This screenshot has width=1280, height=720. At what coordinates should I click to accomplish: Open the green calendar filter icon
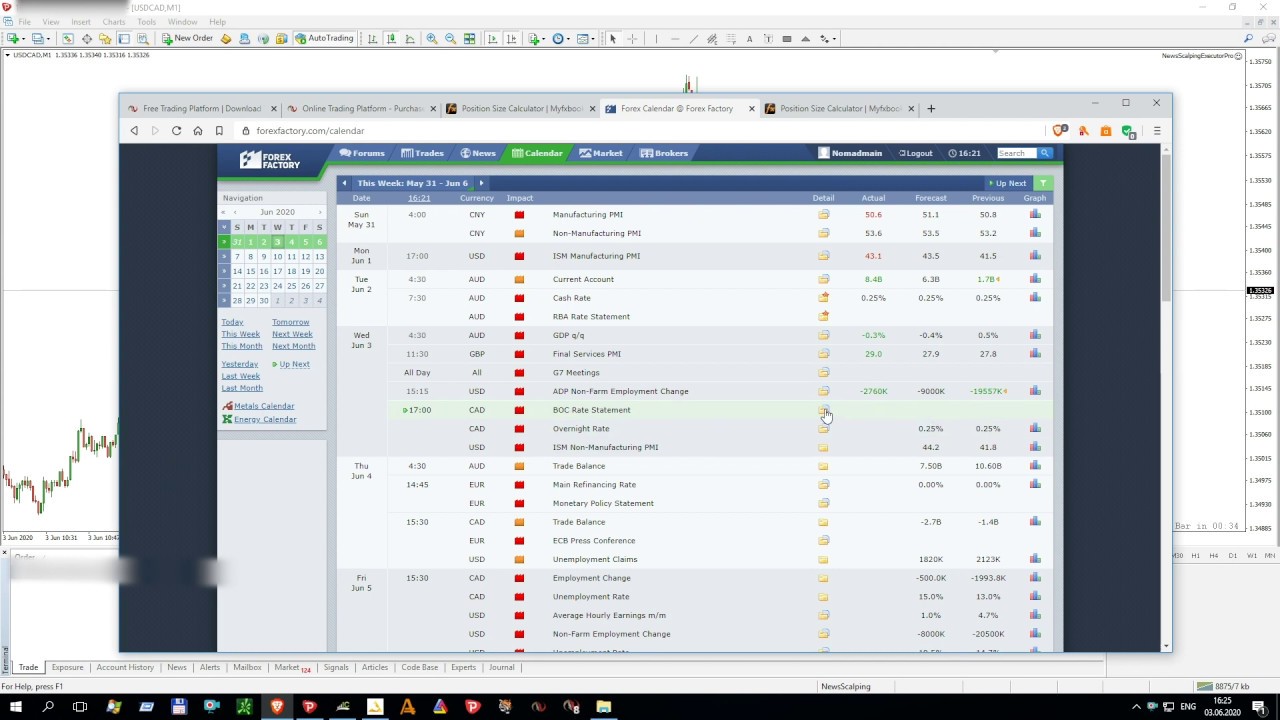coord(1043,183)
